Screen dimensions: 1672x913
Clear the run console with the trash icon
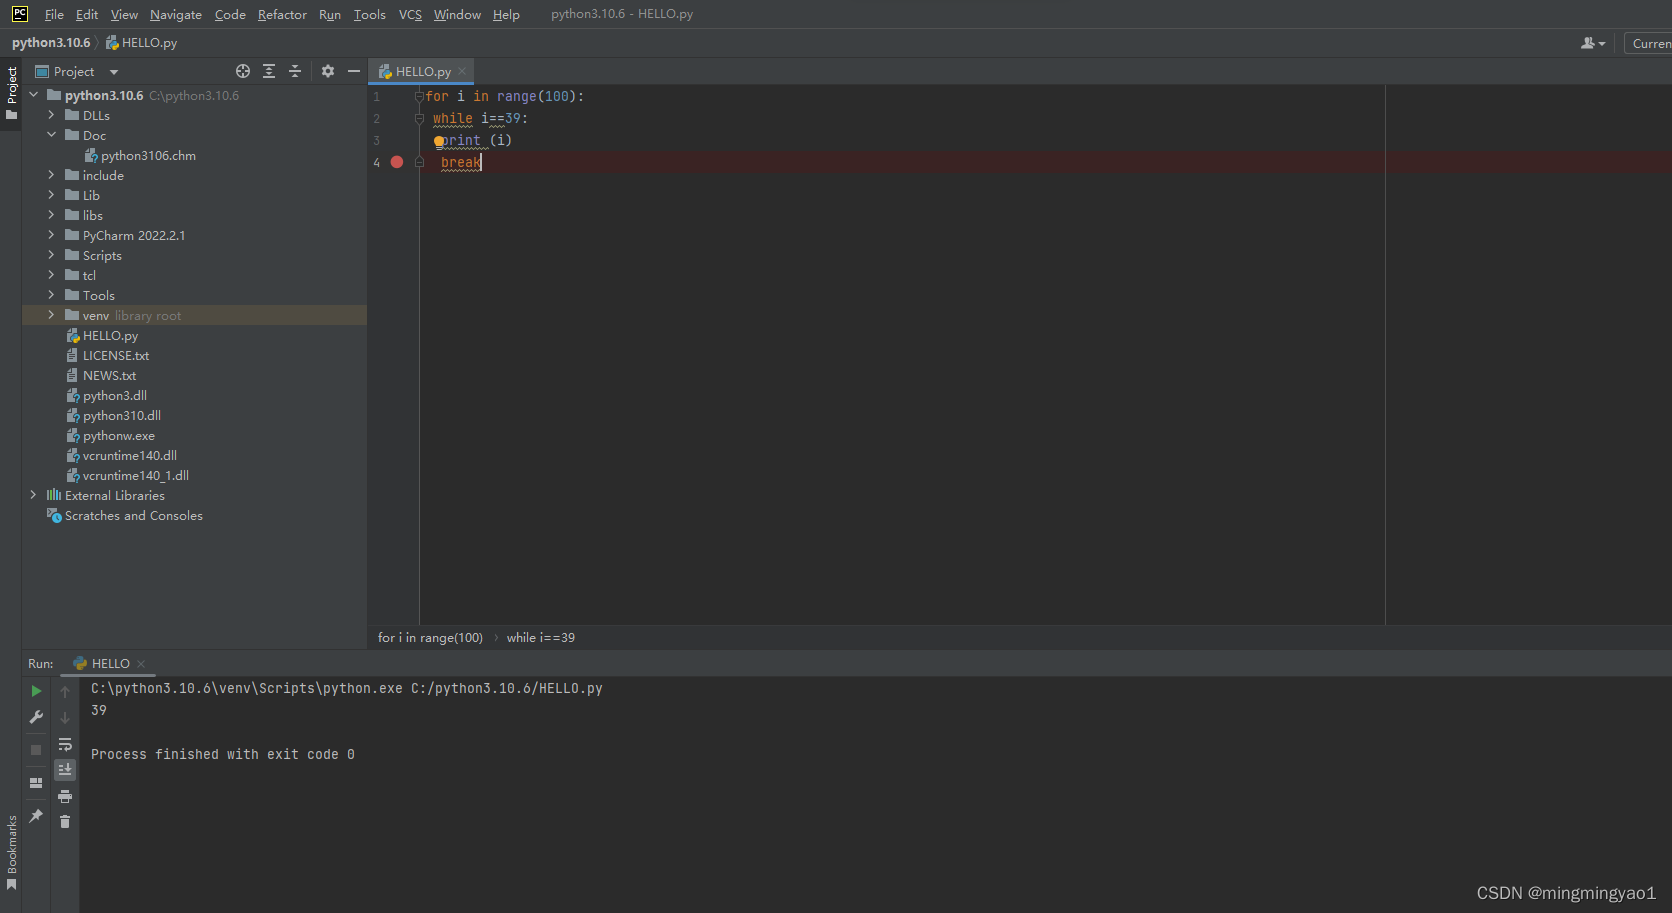coord(65,820)
